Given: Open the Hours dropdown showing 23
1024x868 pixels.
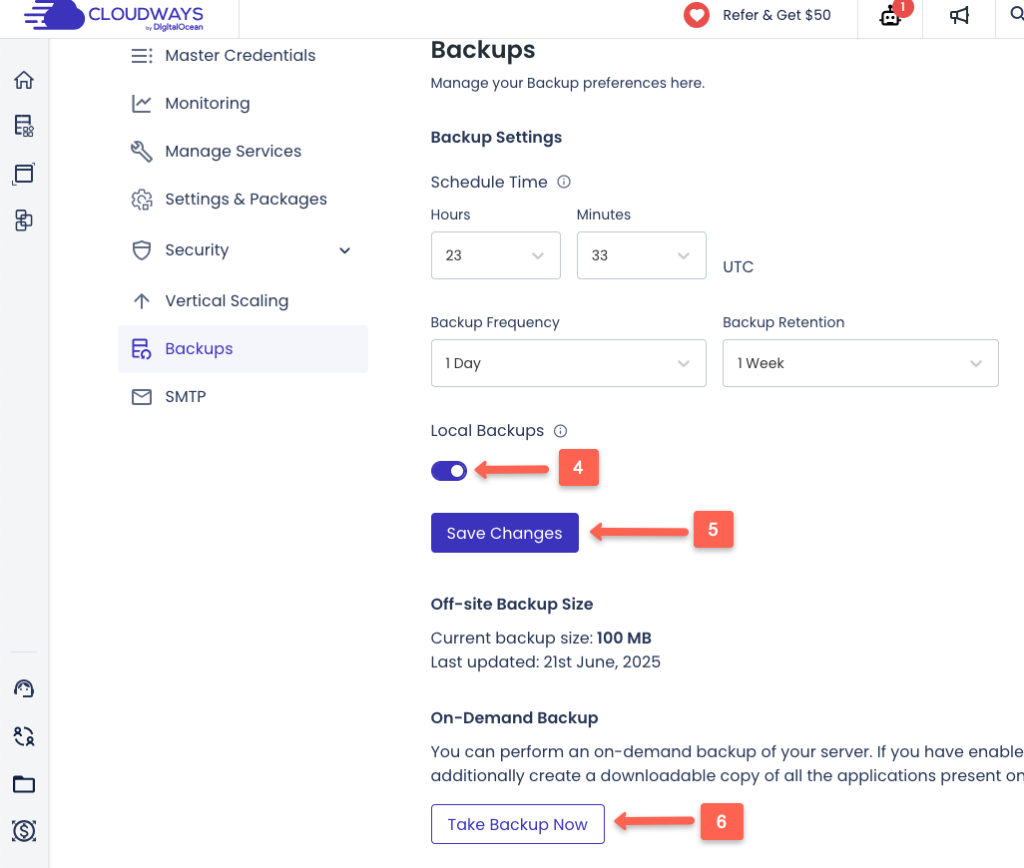Looking at the screenshot, I should point(495,255).
